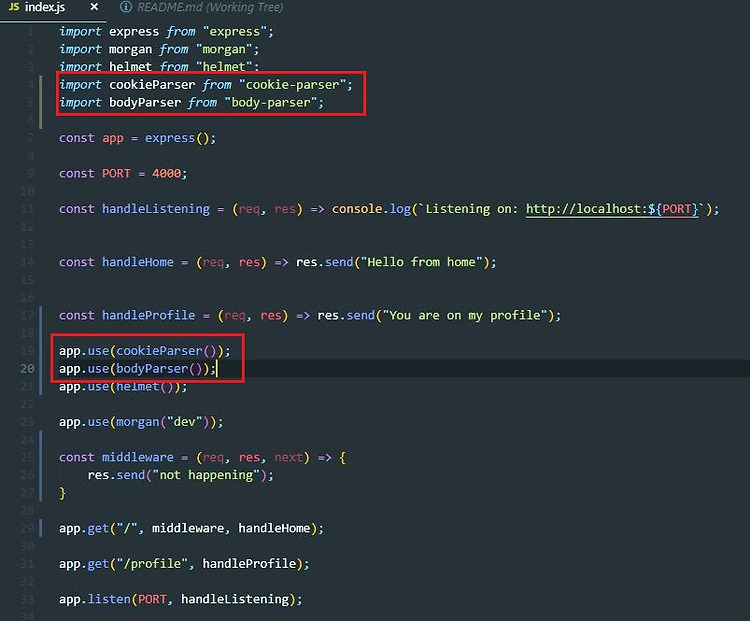Click the "You are on my profile" string
750x621 pixels.
[464, 315]
